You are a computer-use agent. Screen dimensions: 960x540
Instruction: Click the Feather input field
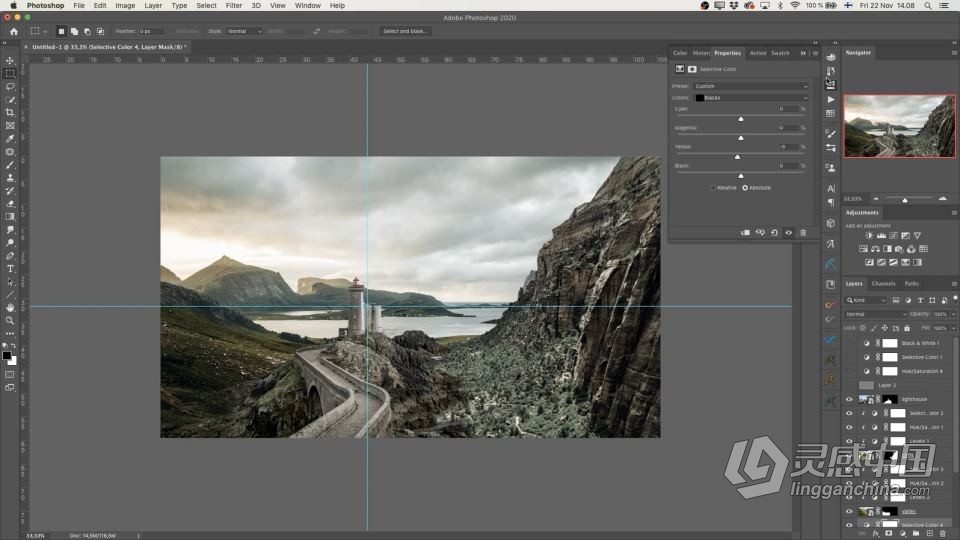click(151, 31)
